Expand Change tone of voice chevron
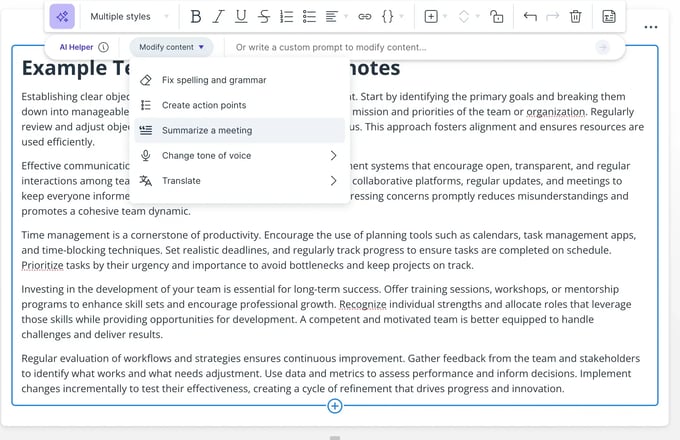 click(333, 155)
